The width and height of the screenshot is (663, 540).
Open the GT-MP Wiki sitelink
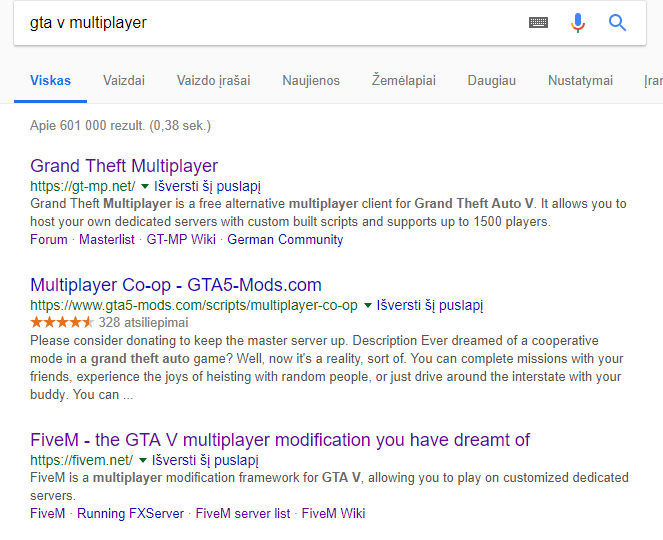point(181,239)
